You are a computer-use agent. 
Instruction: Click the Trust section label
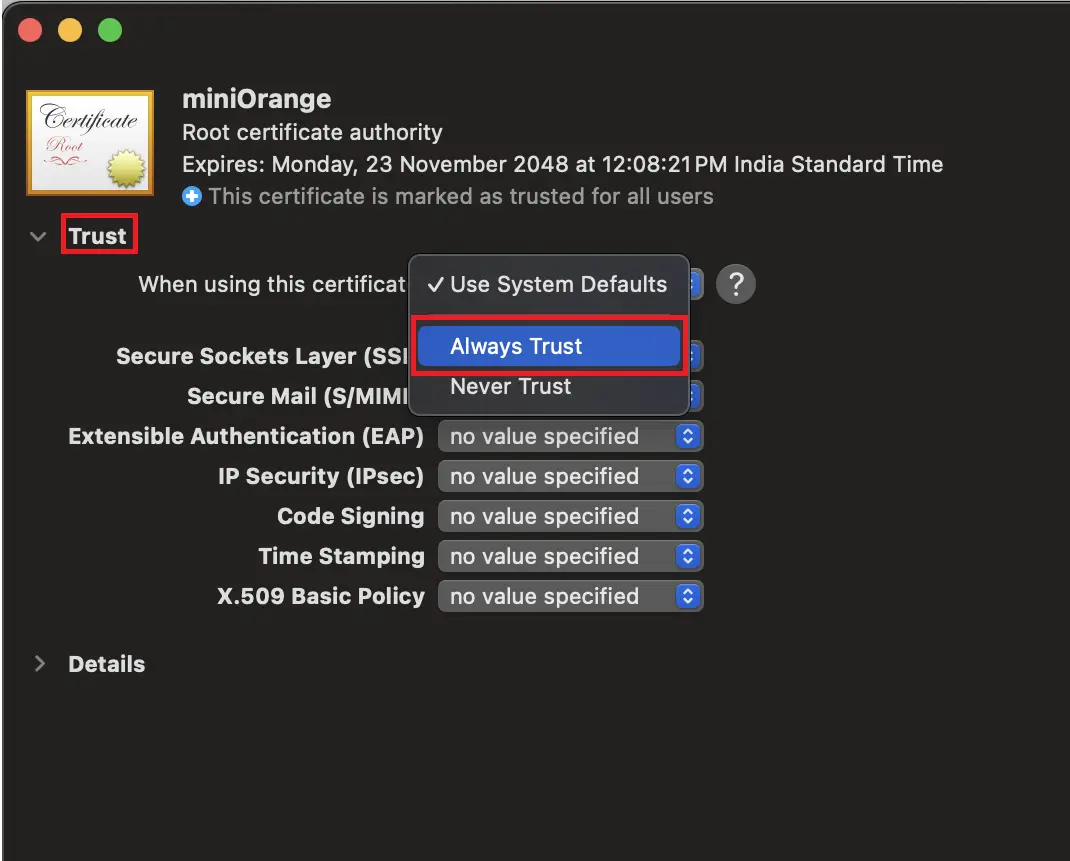tap(98, 234)
